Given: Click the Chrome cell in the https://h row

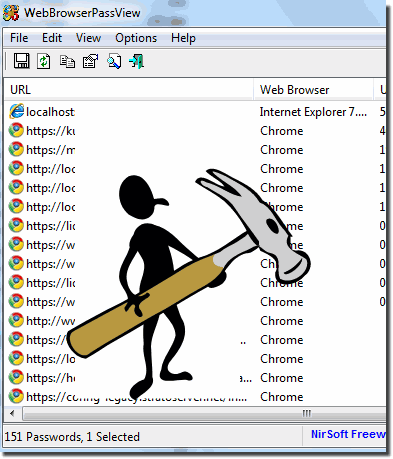Looking at the screenshot, I should 282,378.
